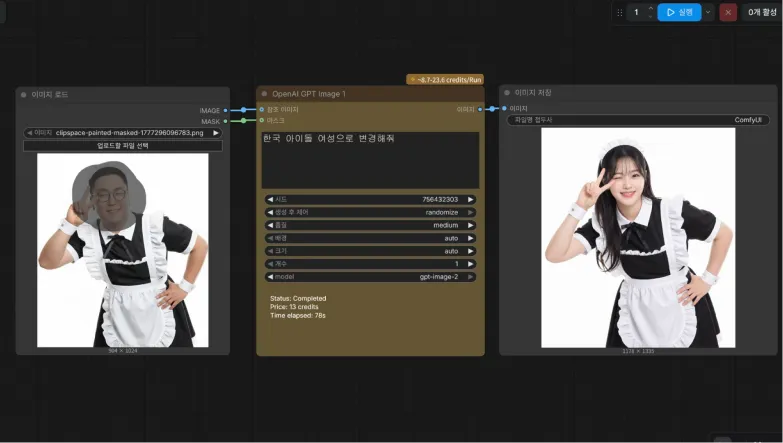The image size is (783, 443).
Task: Step 크기 backward with its left arrow
Action: coord(270,251)
